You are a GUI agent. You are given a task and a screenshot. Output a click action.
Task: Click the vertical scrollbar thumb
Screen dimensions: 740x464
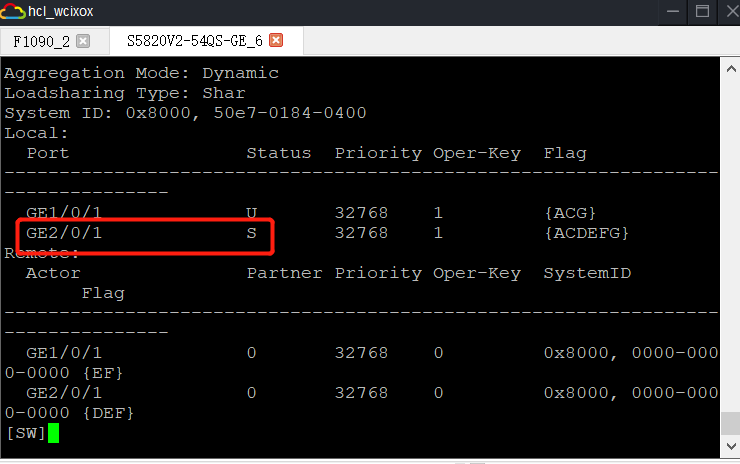(x=731, y=423)
